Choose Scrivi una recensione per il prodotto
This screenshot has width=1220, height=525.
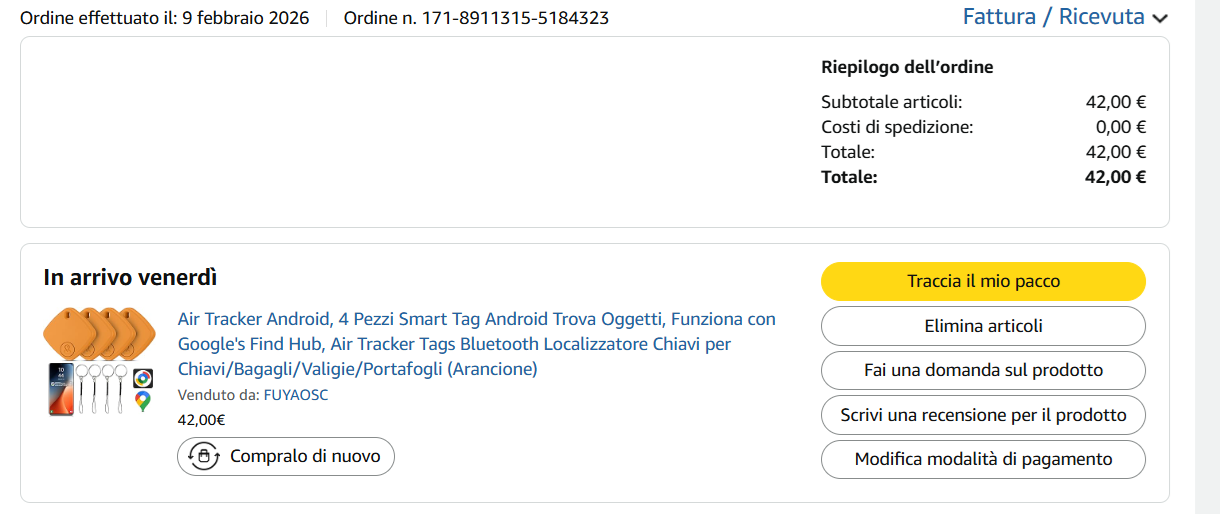pyautogui.click(x=983, y=415)
